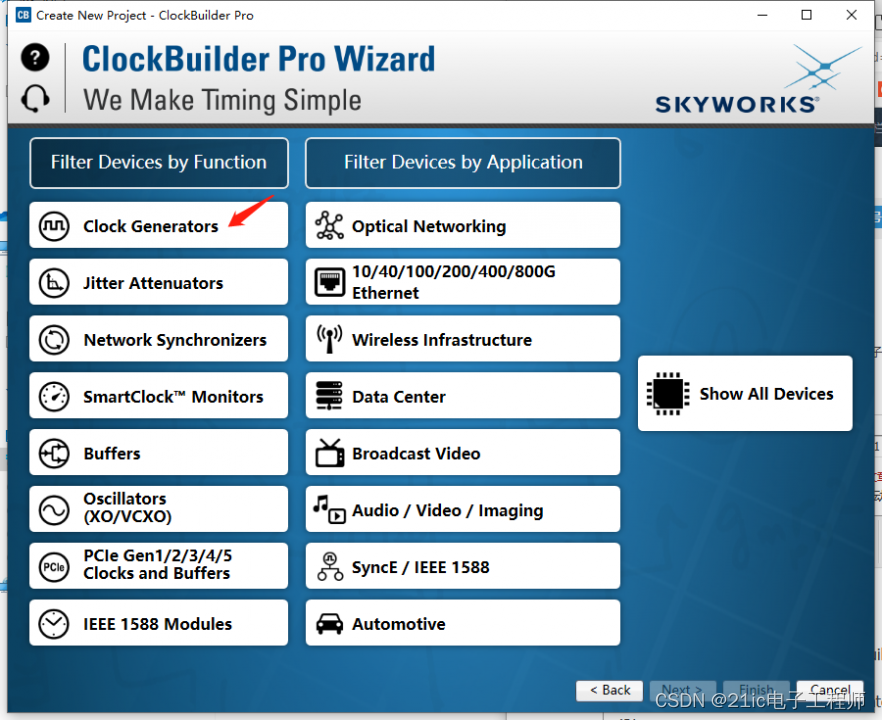Select Jitter Attenuators device filter

coord(159,282)
